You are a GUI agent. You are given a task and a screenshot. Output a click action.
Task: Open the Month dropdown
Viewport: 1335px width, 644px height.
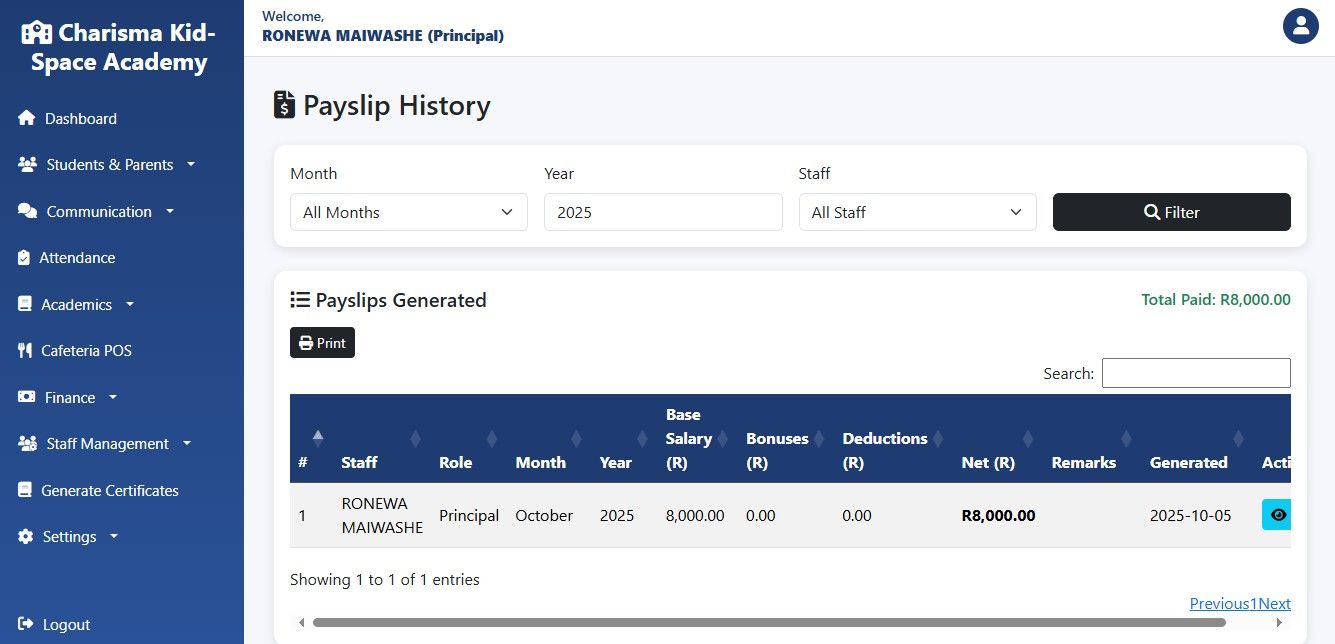click(408, 212)
